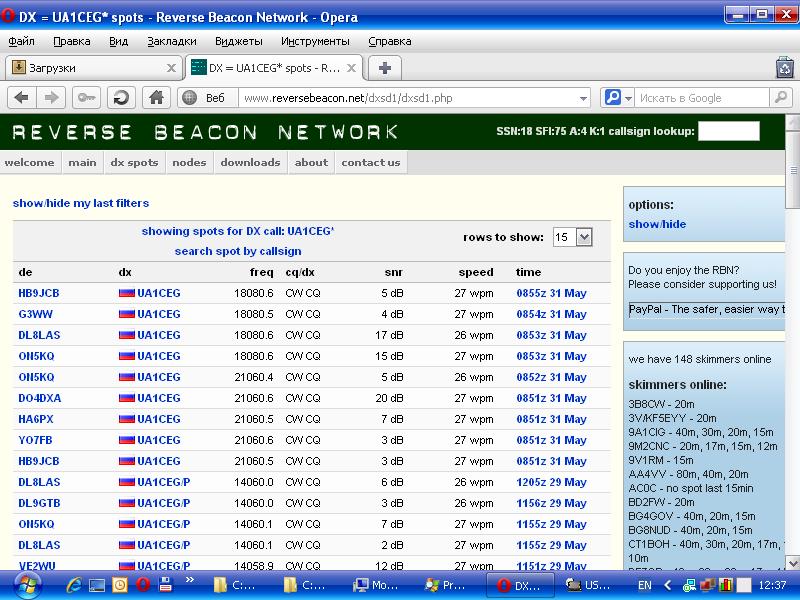Go back with the browser back arrow
This screenshot has height=600, width=800.
[x=21, y=97]
